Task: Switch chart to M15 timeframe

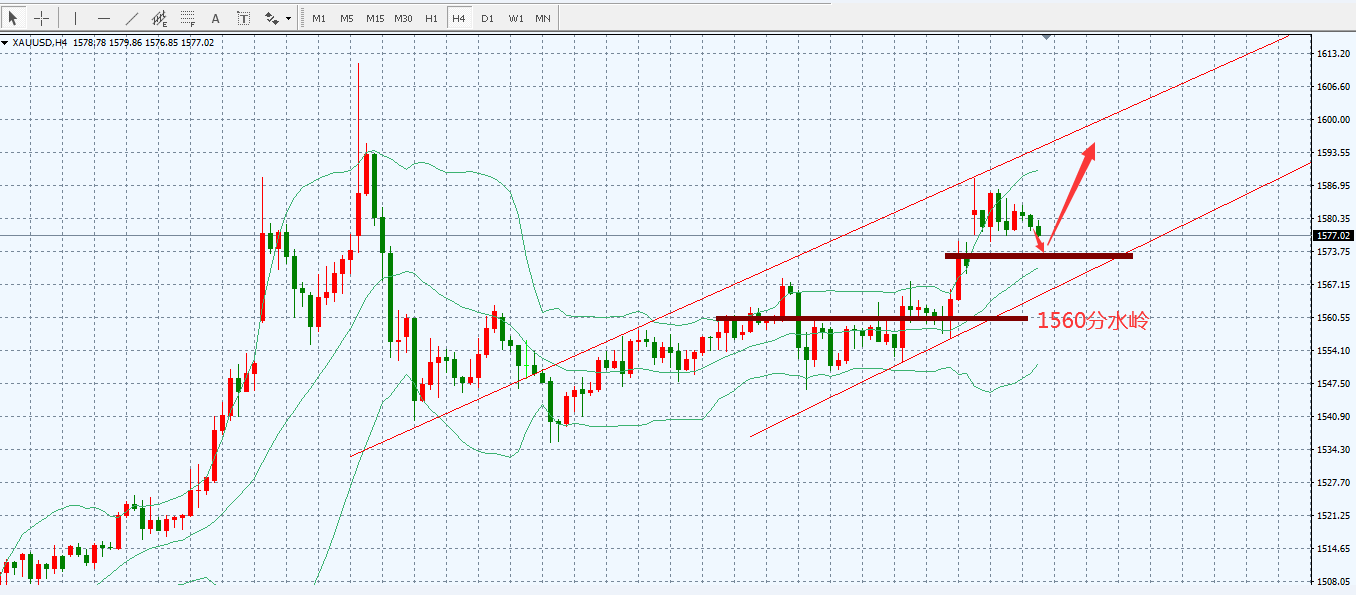Action: [x=375, y=18]
